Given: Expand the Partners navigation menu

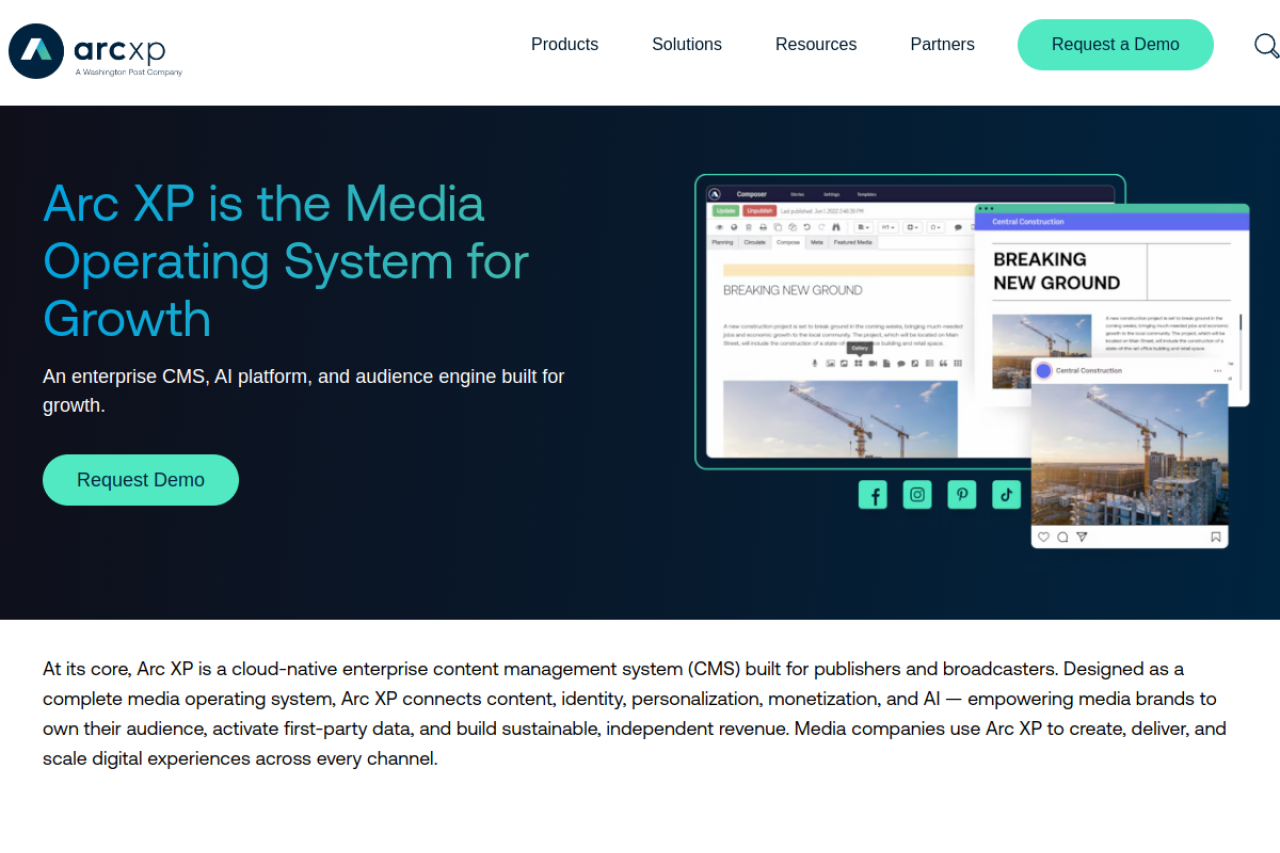Looking at the screenshot, I should [942, 45].
